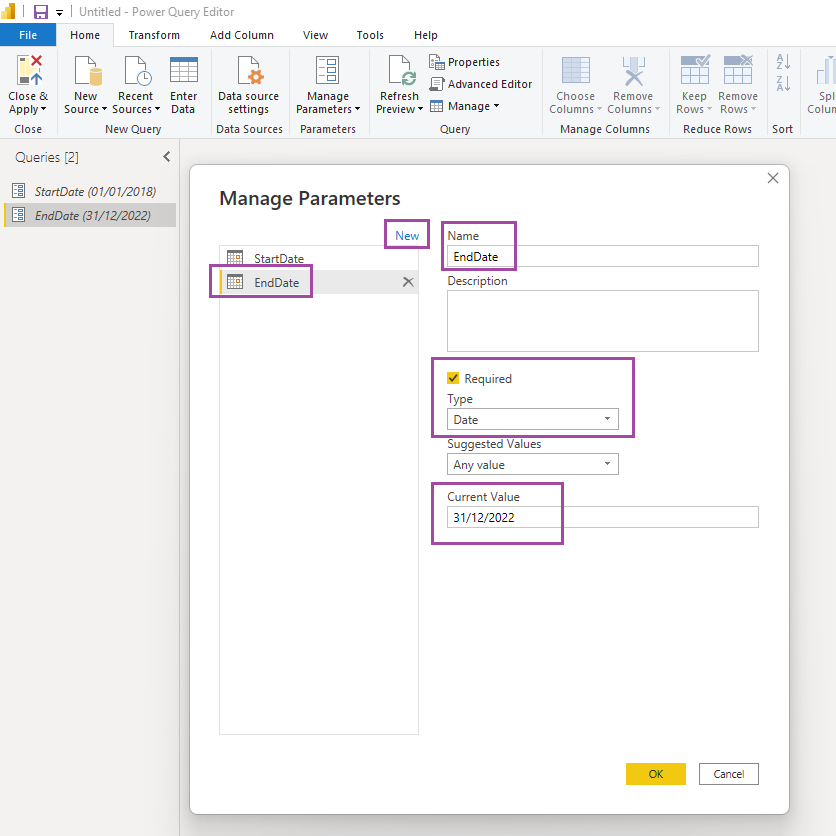
Task: Click the Close & Apply icon
Action: click(29, 70)
